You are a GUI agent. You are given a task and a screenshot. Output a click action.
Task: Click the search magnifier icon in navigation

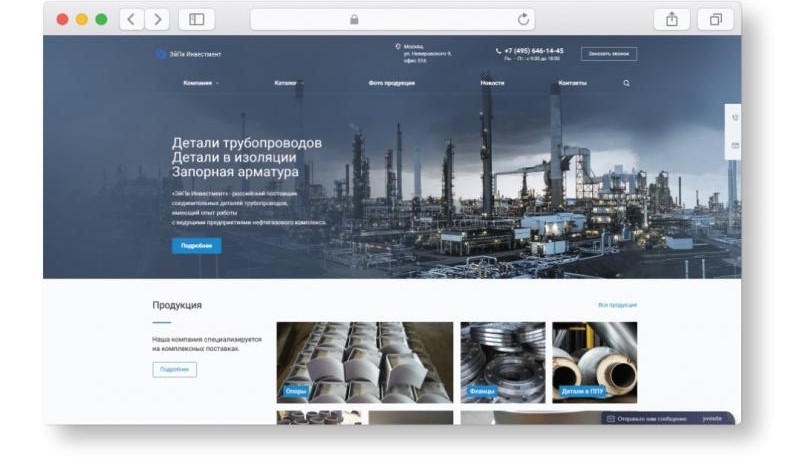[627, 83]
